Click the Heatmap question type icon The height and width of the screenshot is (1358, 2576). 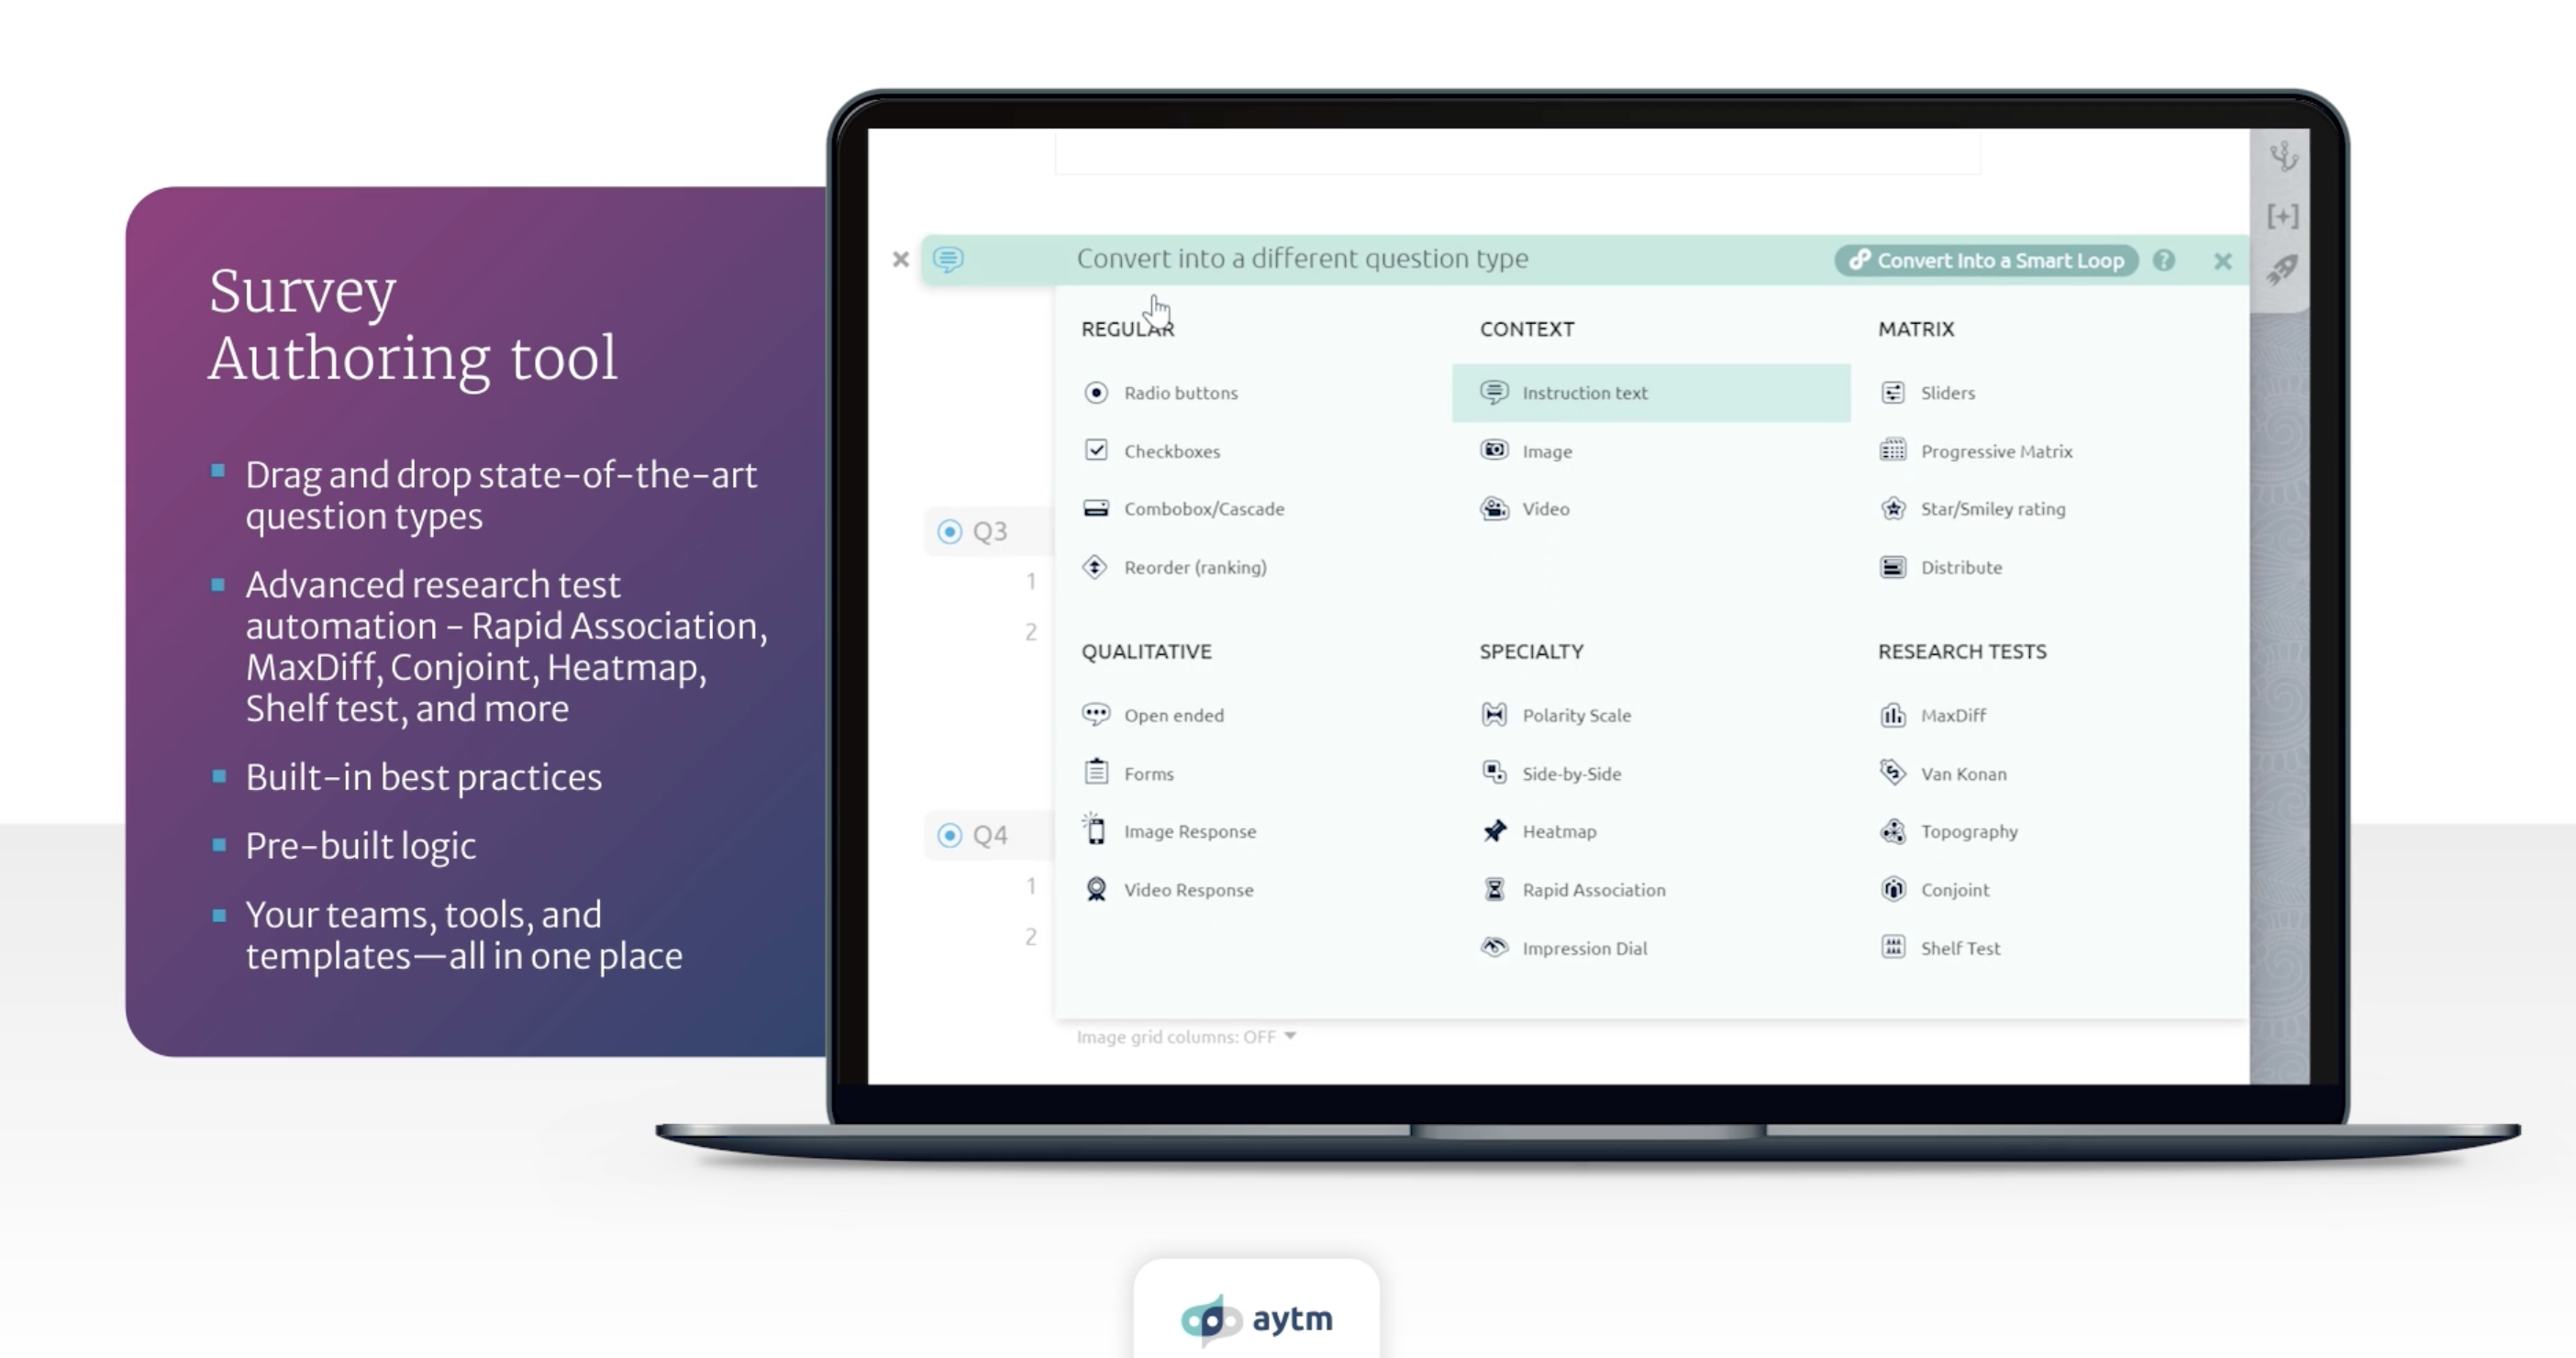[x=1494, y=831]
